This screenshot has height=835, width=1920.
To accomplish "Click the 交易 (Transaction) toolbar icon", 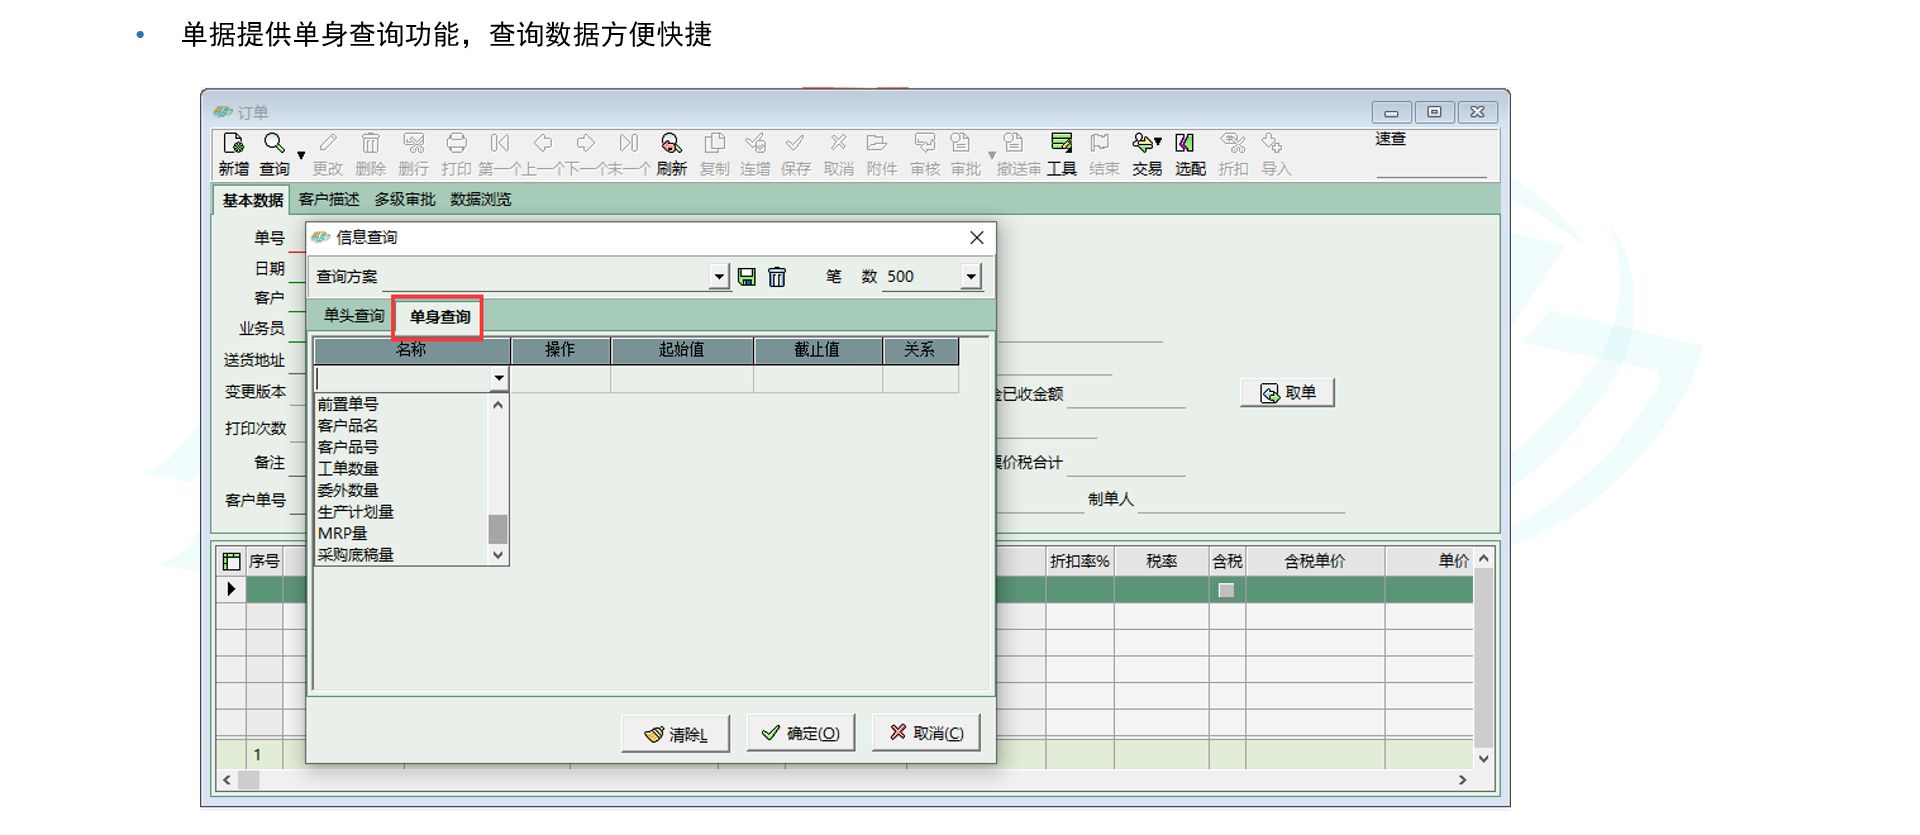I will pyautogui.click(x=1146, y=144).
